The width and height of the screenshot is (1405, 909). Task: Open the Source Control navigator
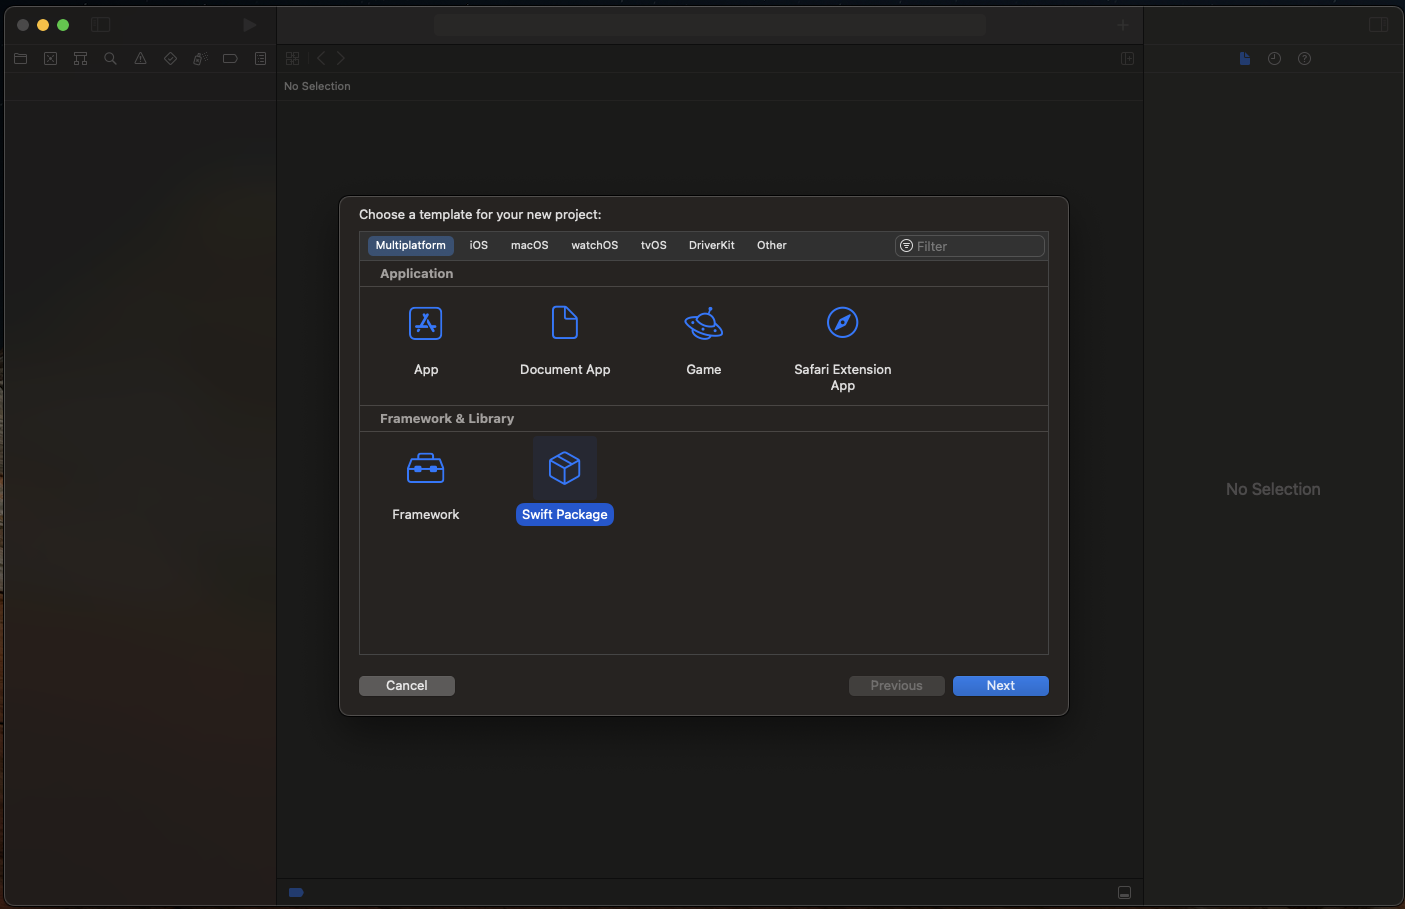point(50,59)
